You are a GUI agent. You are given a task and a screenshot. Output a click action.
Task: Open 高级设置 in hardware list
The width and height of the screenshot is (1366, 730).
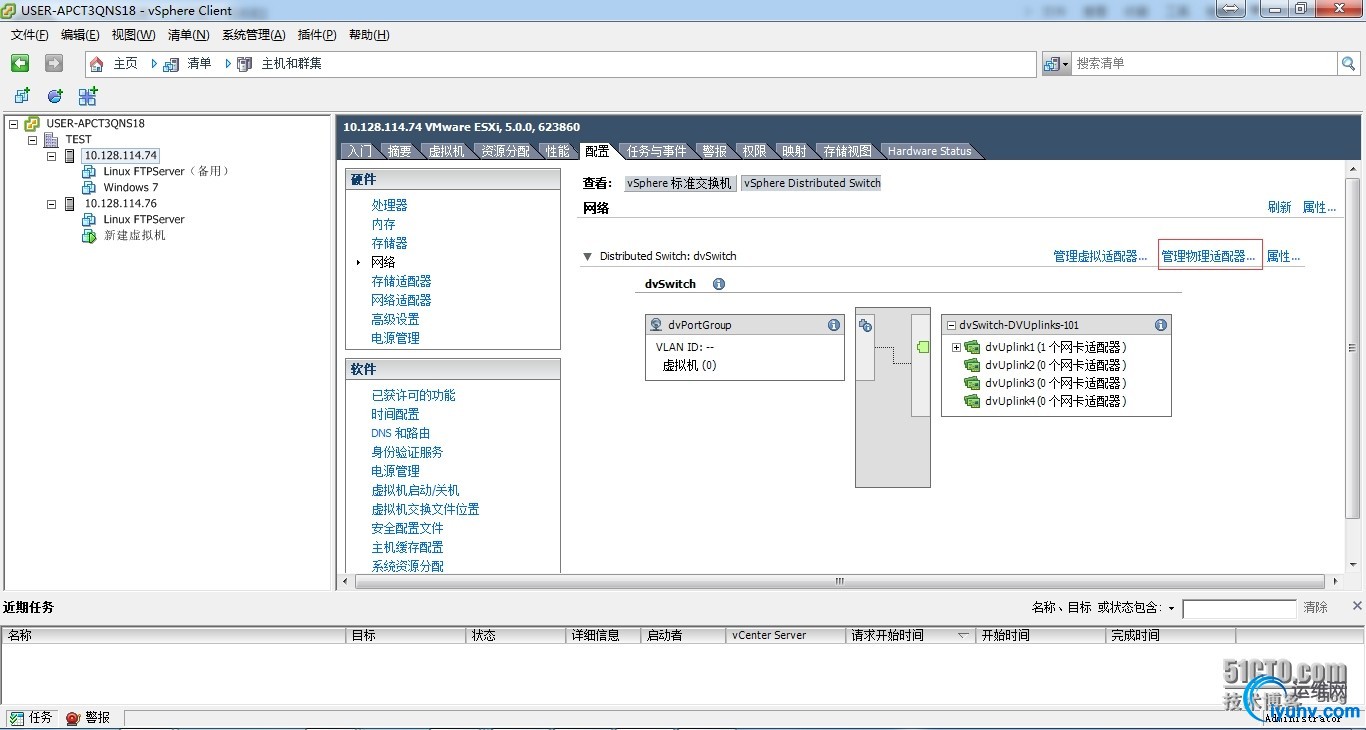(x=395, y=319)
